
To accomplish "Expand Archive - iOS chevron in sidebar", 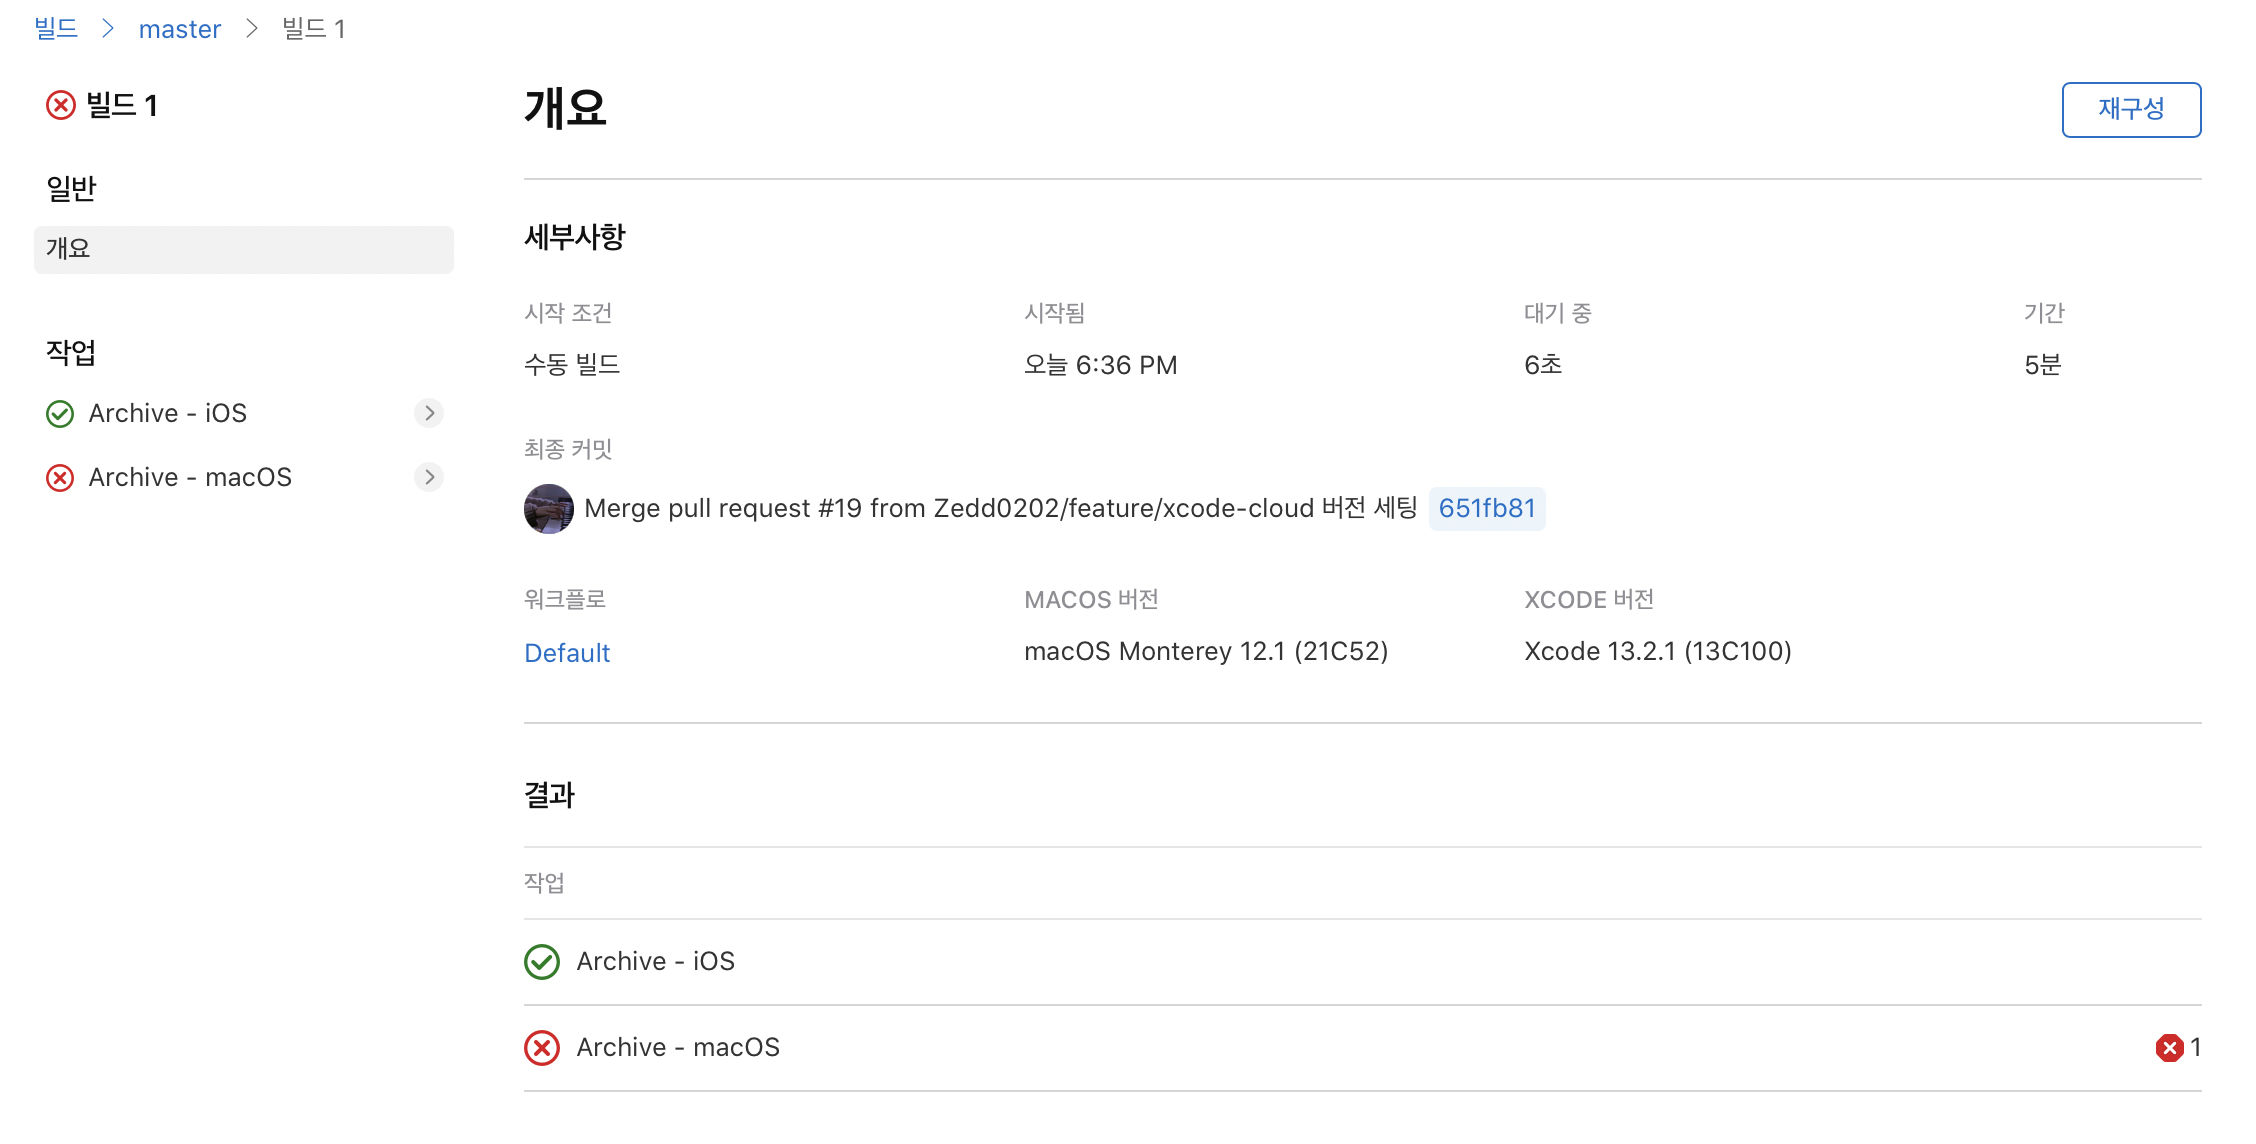I will click(x=429, y=413).
